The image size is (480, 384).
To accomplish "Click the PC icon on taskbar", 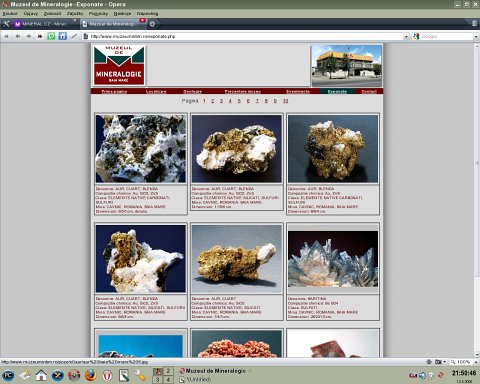I will tap(8, 376).
